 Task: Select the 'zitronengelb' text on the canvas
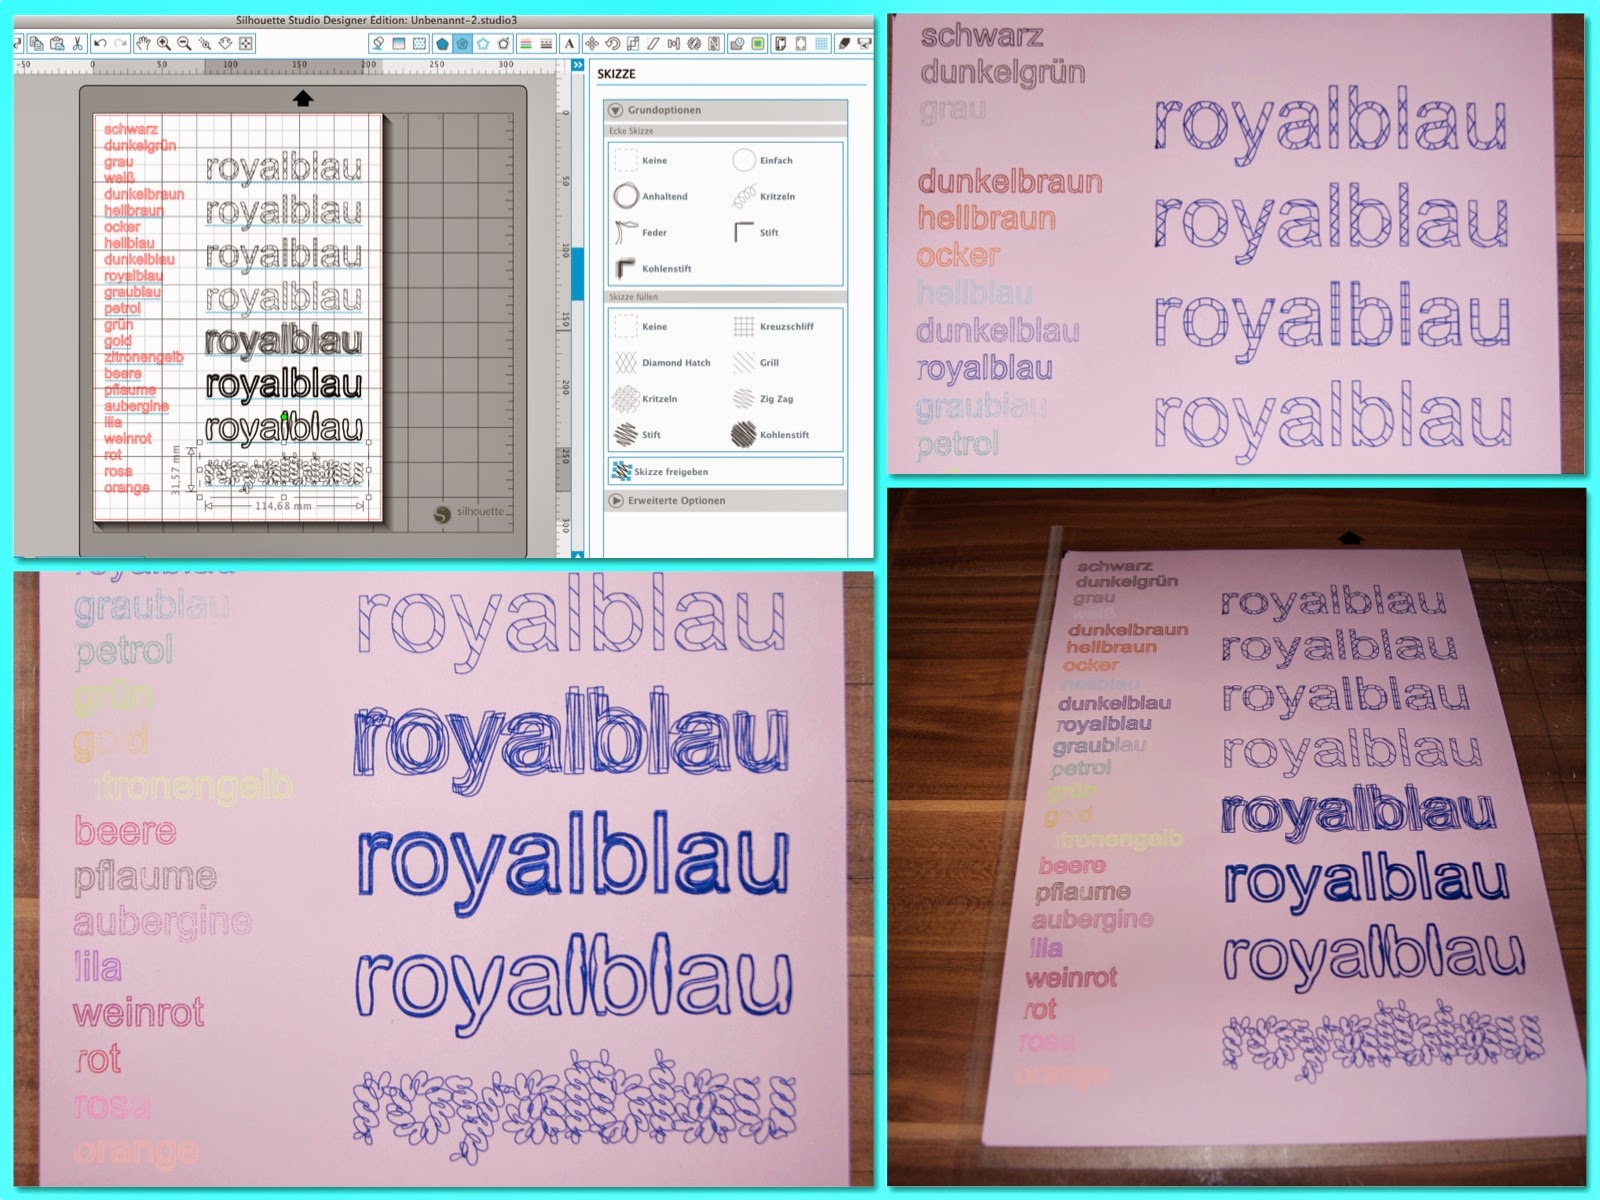coord(143,357)
